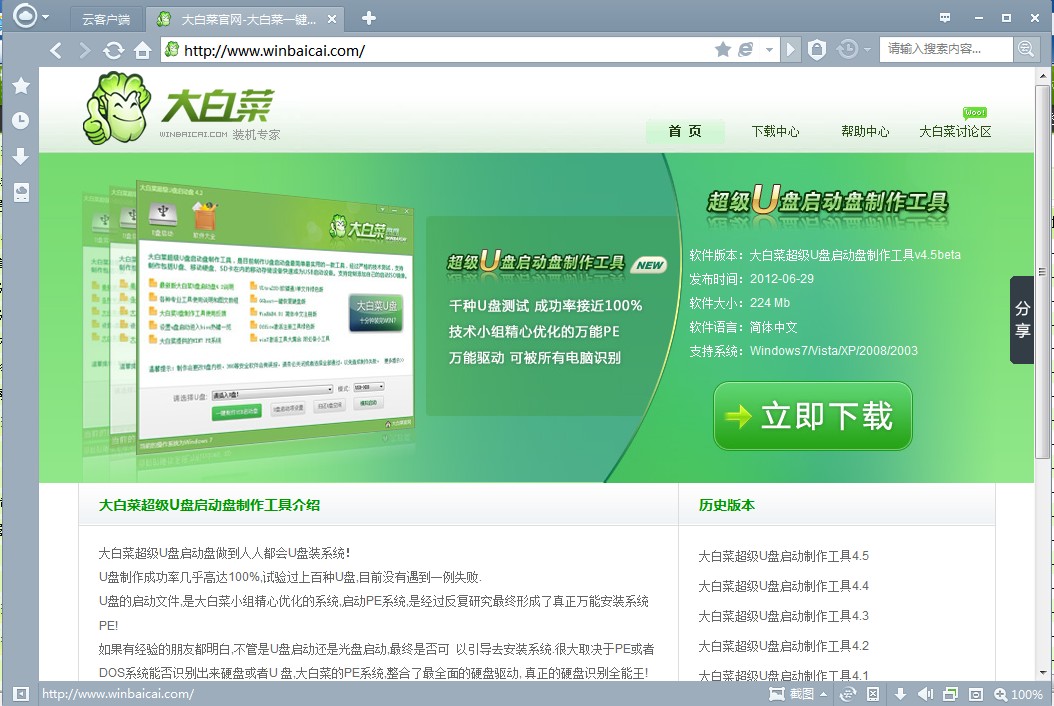Open the favorites star in the sidebar
The image size is (1054, 706).
(20, 86)
